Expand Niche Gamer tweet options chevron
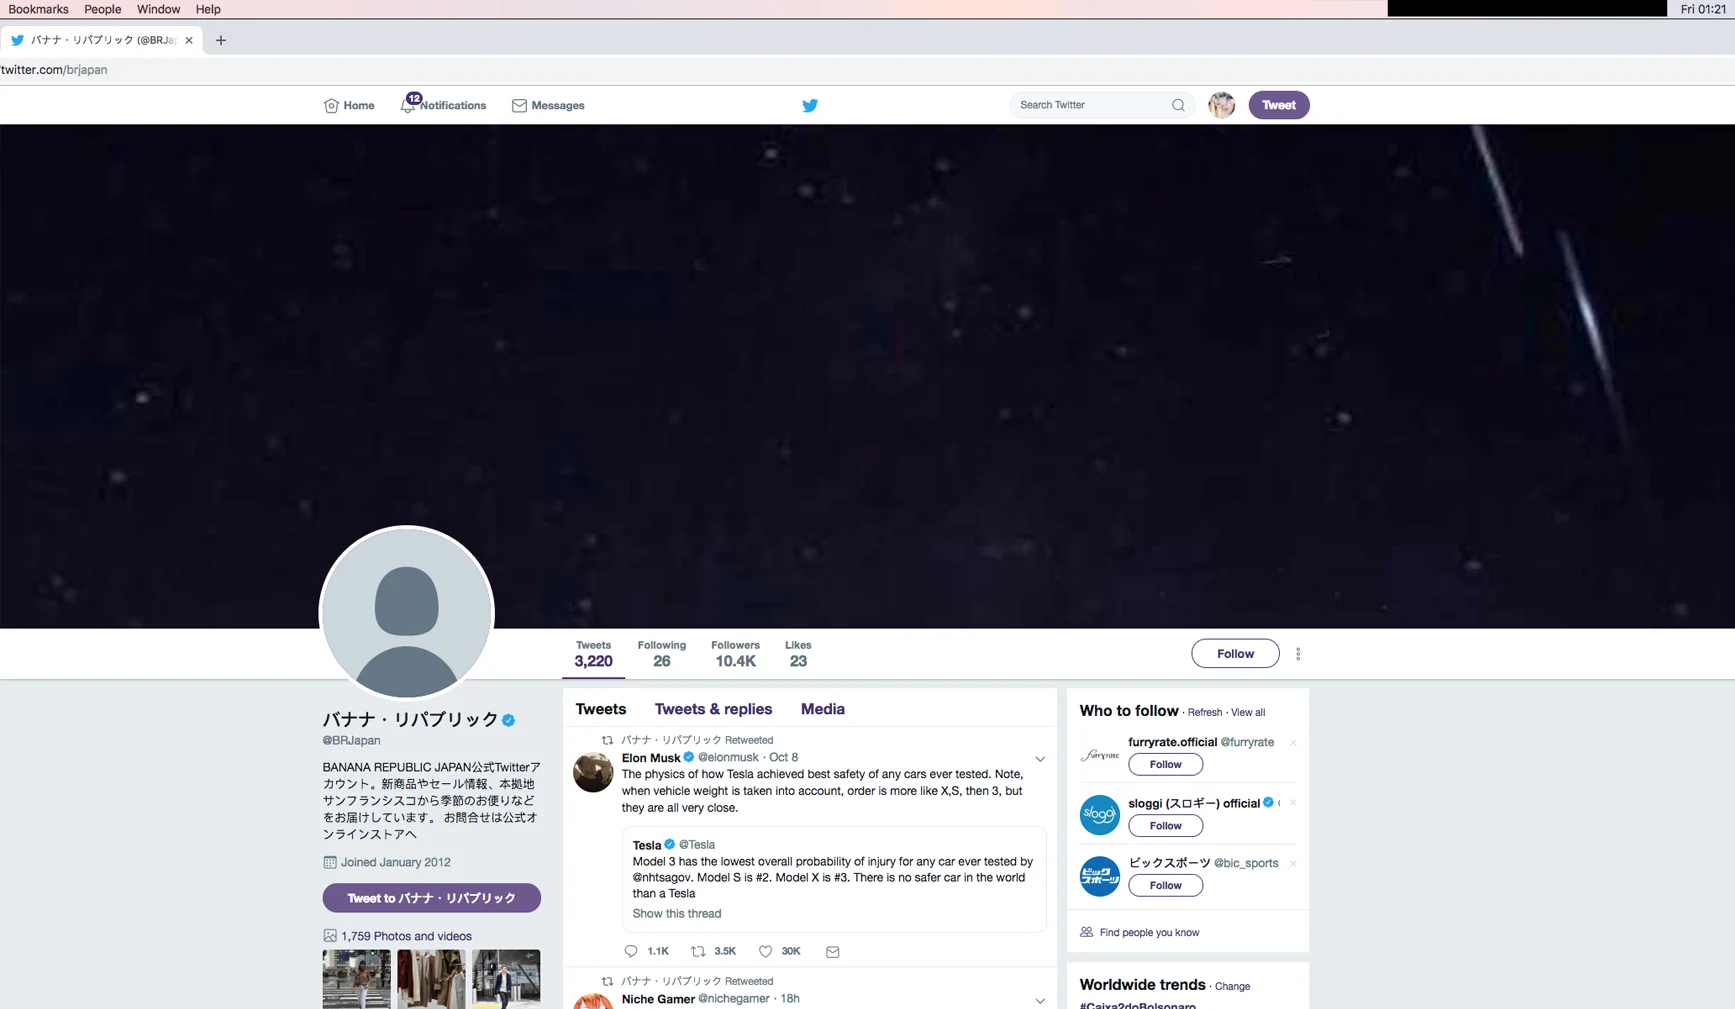The width and height of the screenshot is (1735, 1009). point(1040,1001)
